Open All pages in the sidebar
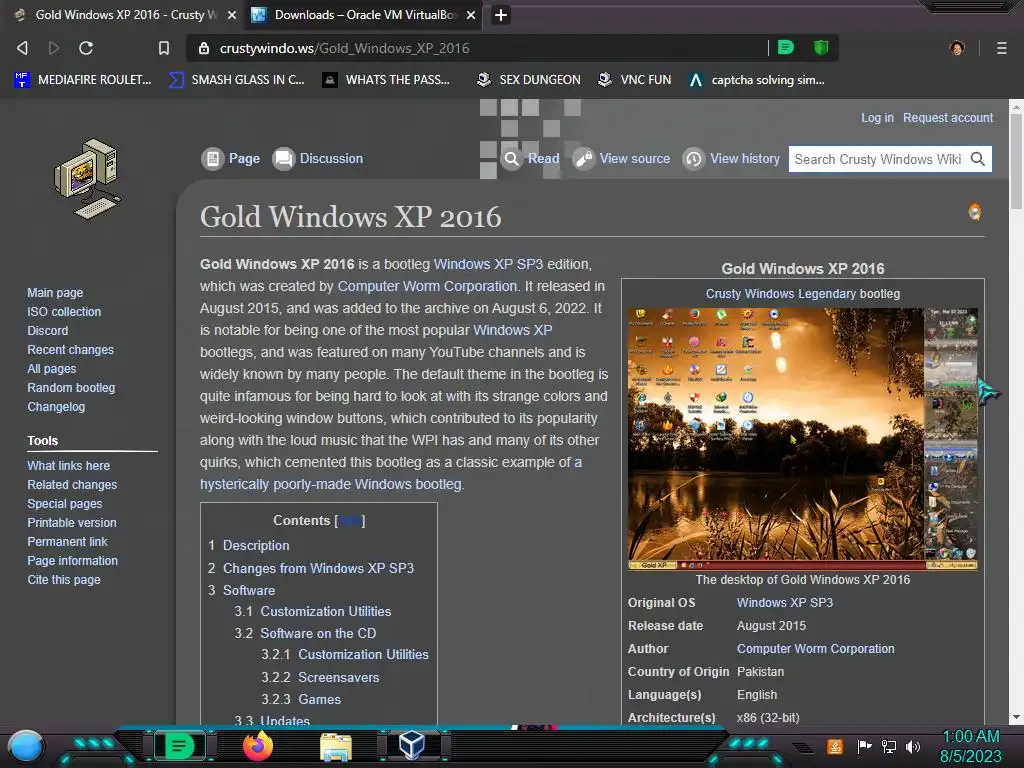 pos(52,368)
